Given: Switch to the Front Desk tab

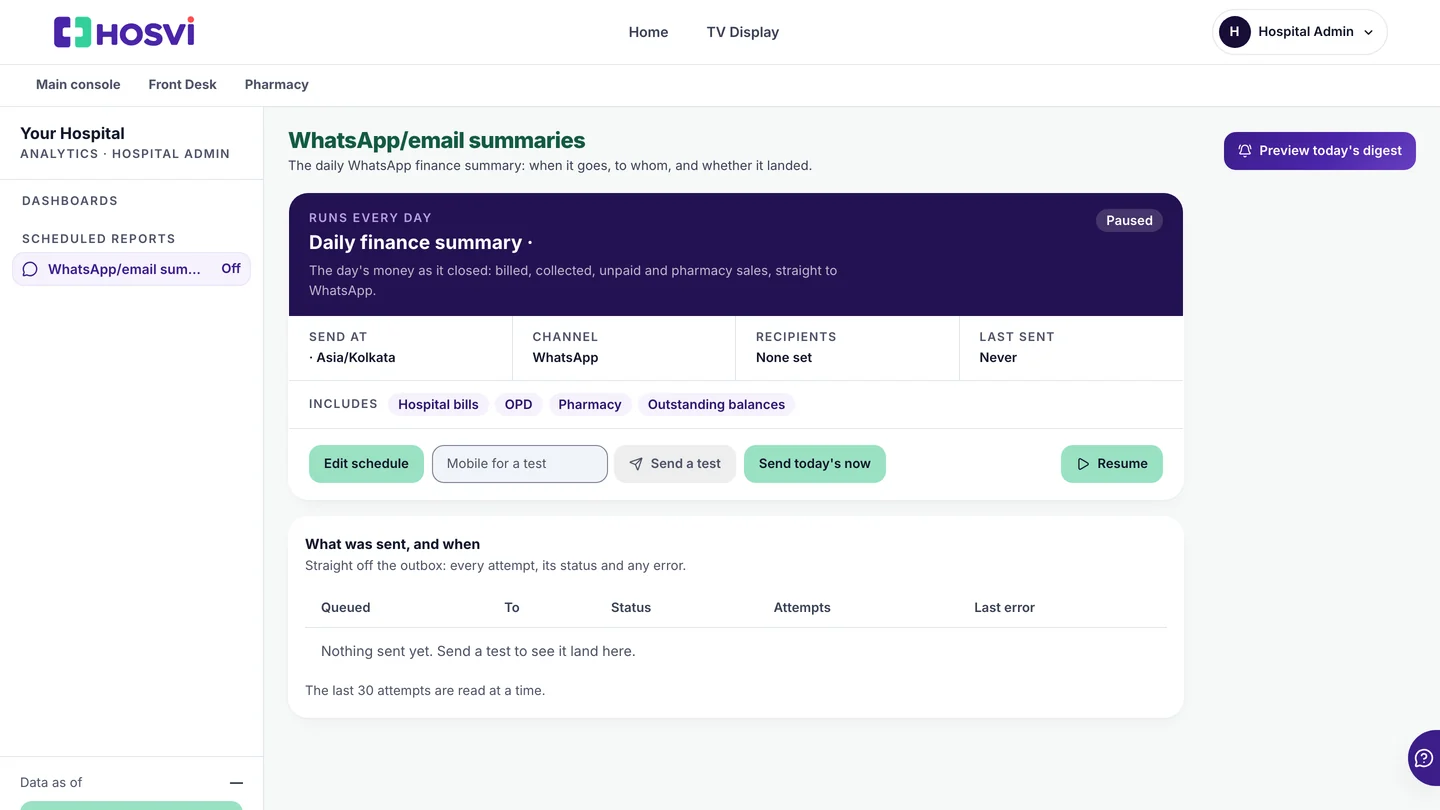Looking at the screenshot, I should (x=182, y=85).
